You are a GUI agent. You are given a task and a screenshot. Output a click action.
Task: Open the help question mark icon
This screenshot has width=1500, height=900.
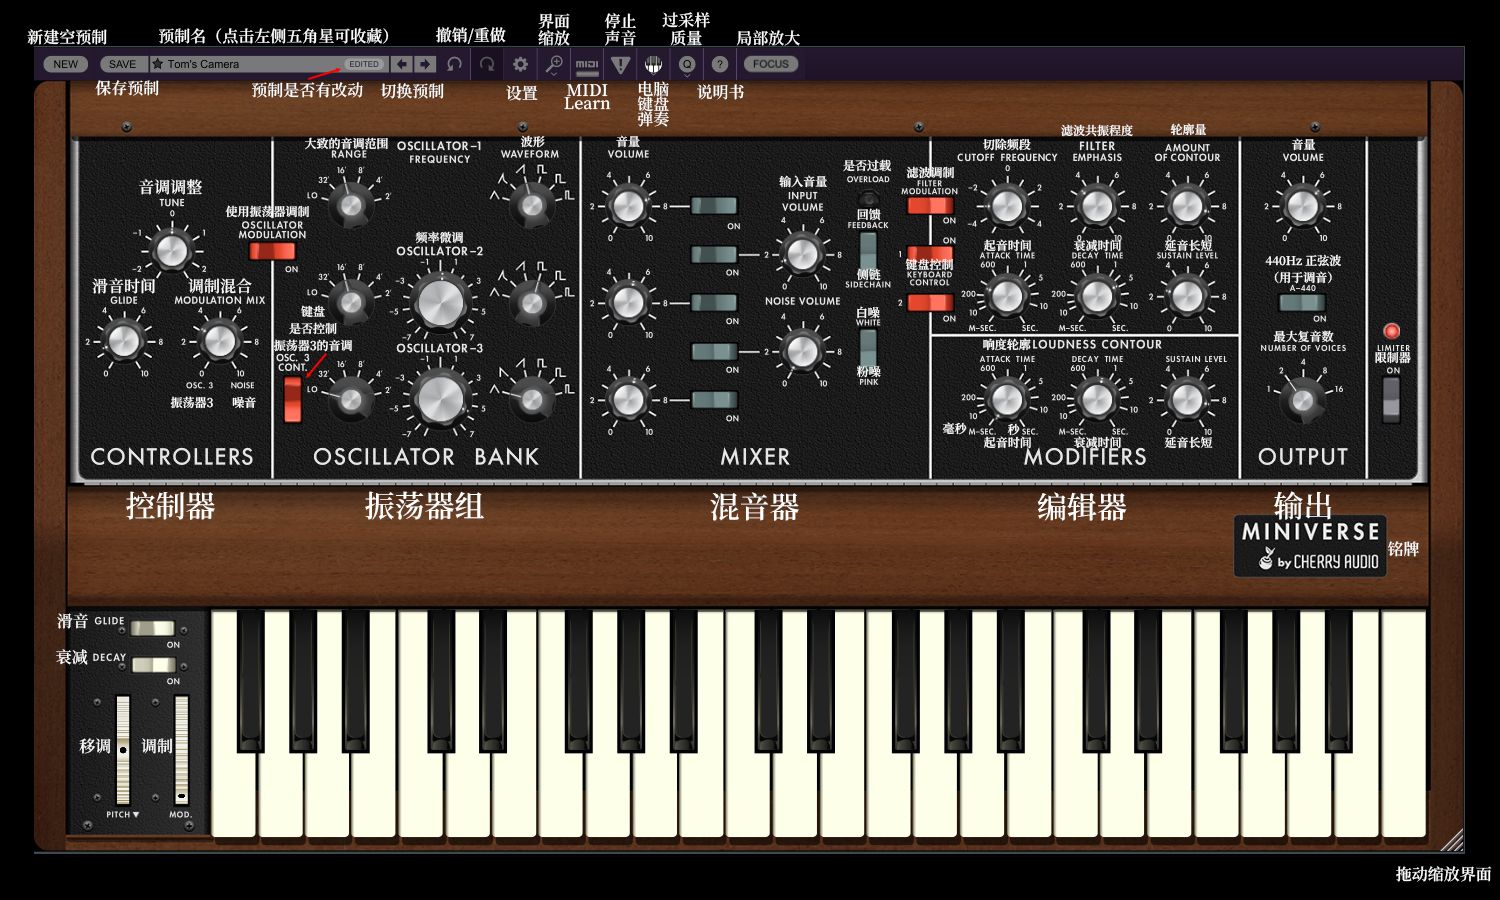pyautogui.click(x=719, y=64)
